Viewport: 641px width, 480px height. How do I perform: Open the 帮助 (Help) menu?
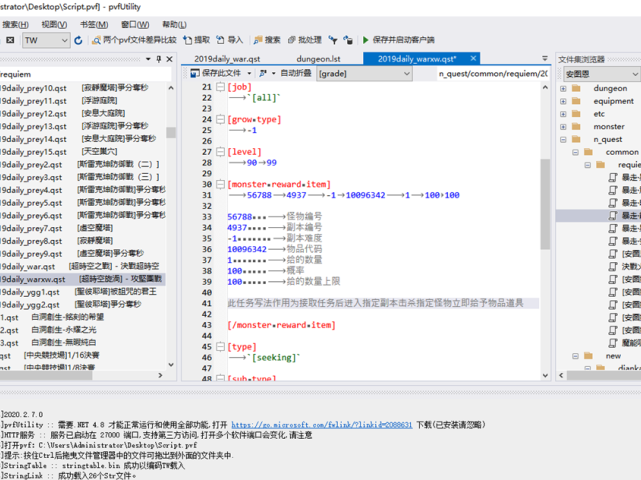(x=174, y=24)
